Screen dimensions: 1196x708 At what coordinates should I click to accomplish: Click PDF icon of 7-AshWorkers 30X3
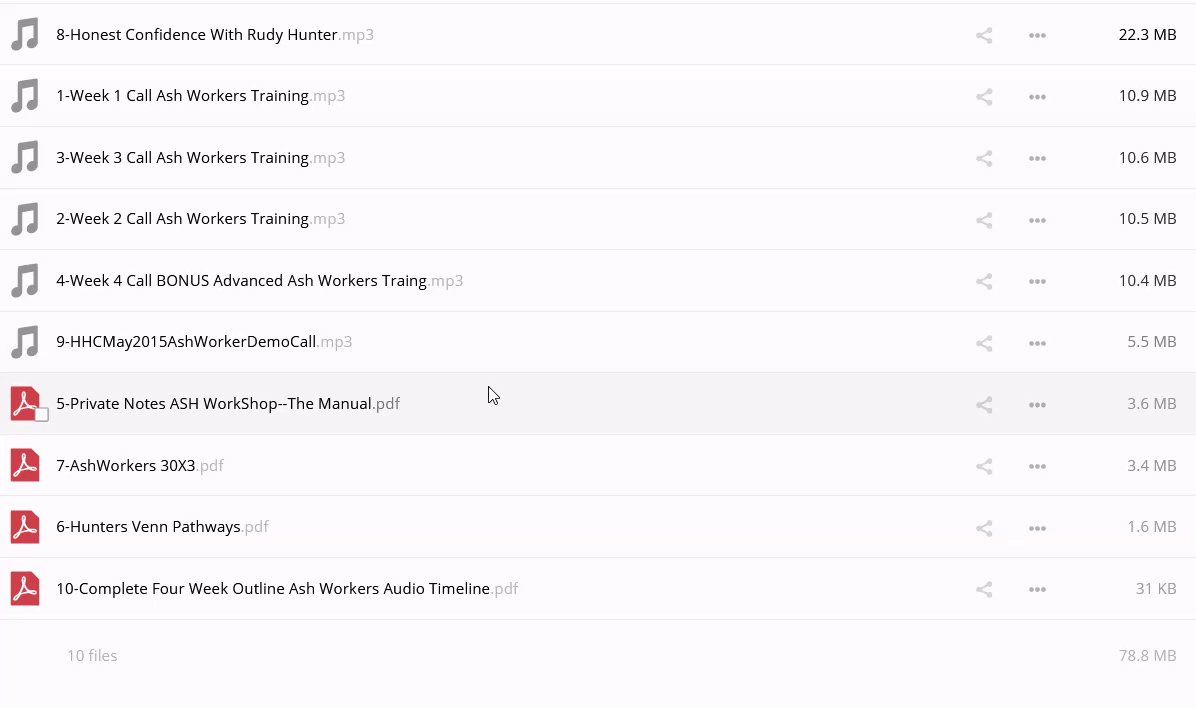(25, 466)
